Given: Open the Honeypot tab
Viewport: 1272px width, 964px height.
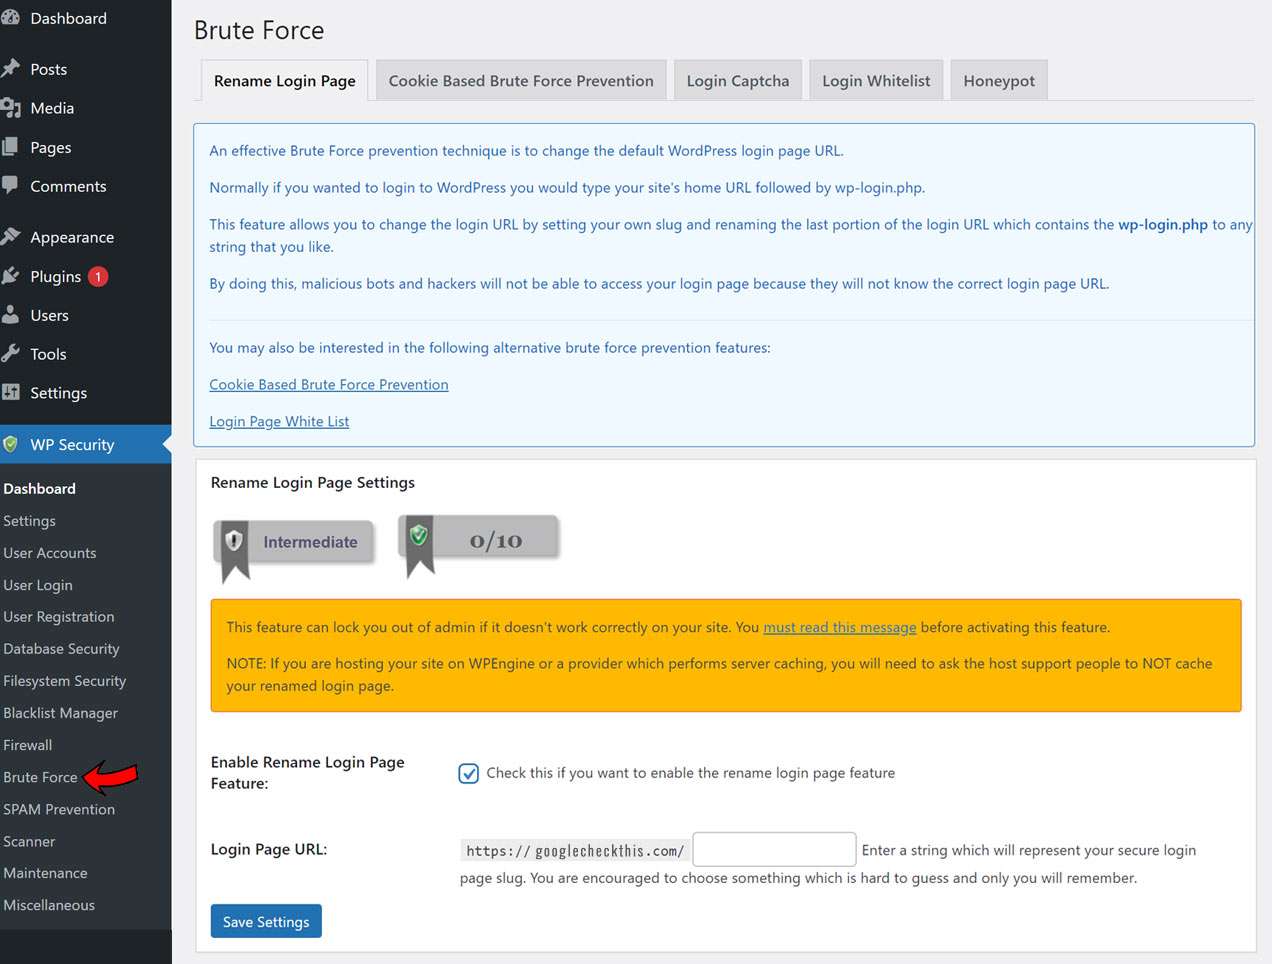Looking at the screenshot, I should [999, 81].
